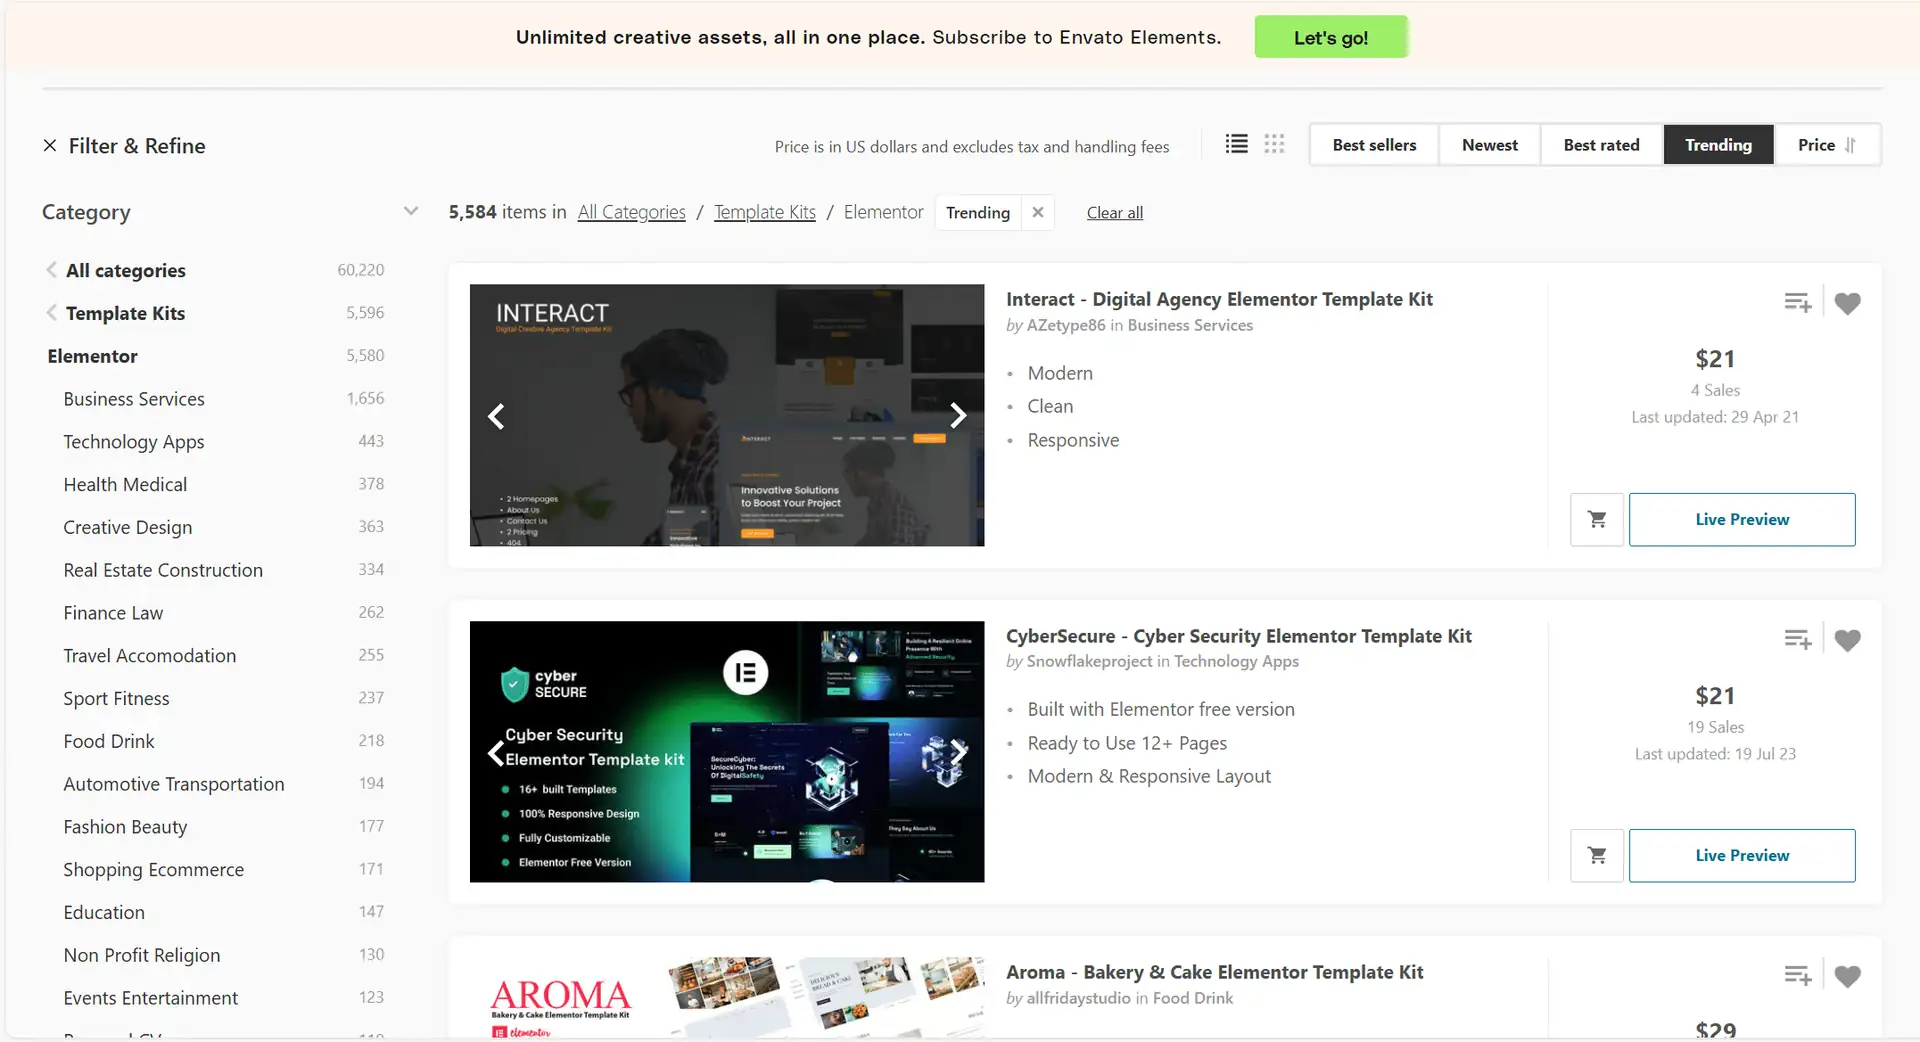Favorite the Interact Digital Agency kit
This screenshot has height=1042, width=1920.
pyautogui.click(x=1847, y=303)
